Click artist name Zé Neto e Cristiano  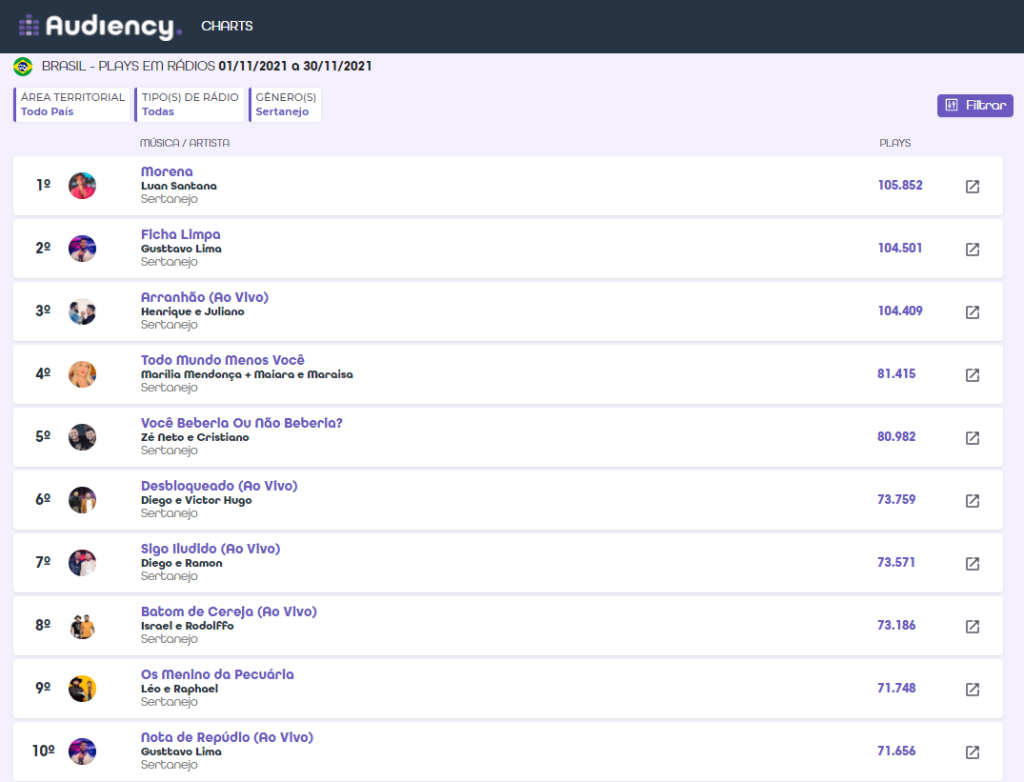click(195, 437)
